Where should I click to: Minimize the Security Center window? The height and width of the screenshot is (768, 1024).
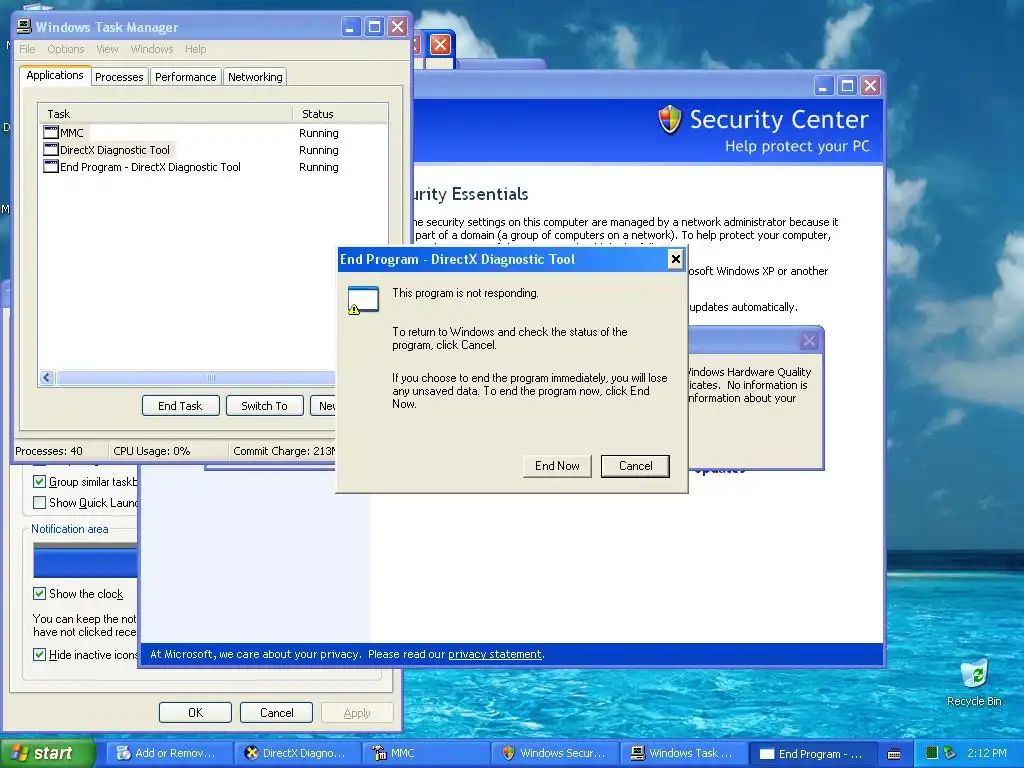click(824, 86)
